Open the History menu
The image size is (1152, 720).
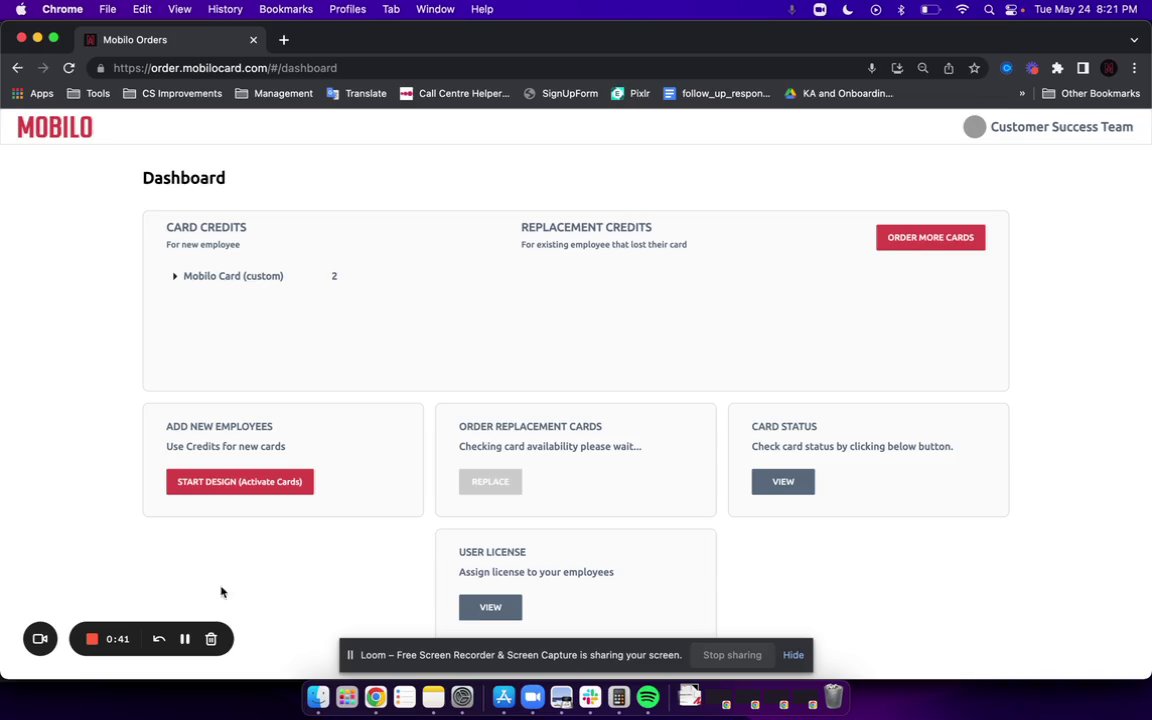[x=225, y=10]
